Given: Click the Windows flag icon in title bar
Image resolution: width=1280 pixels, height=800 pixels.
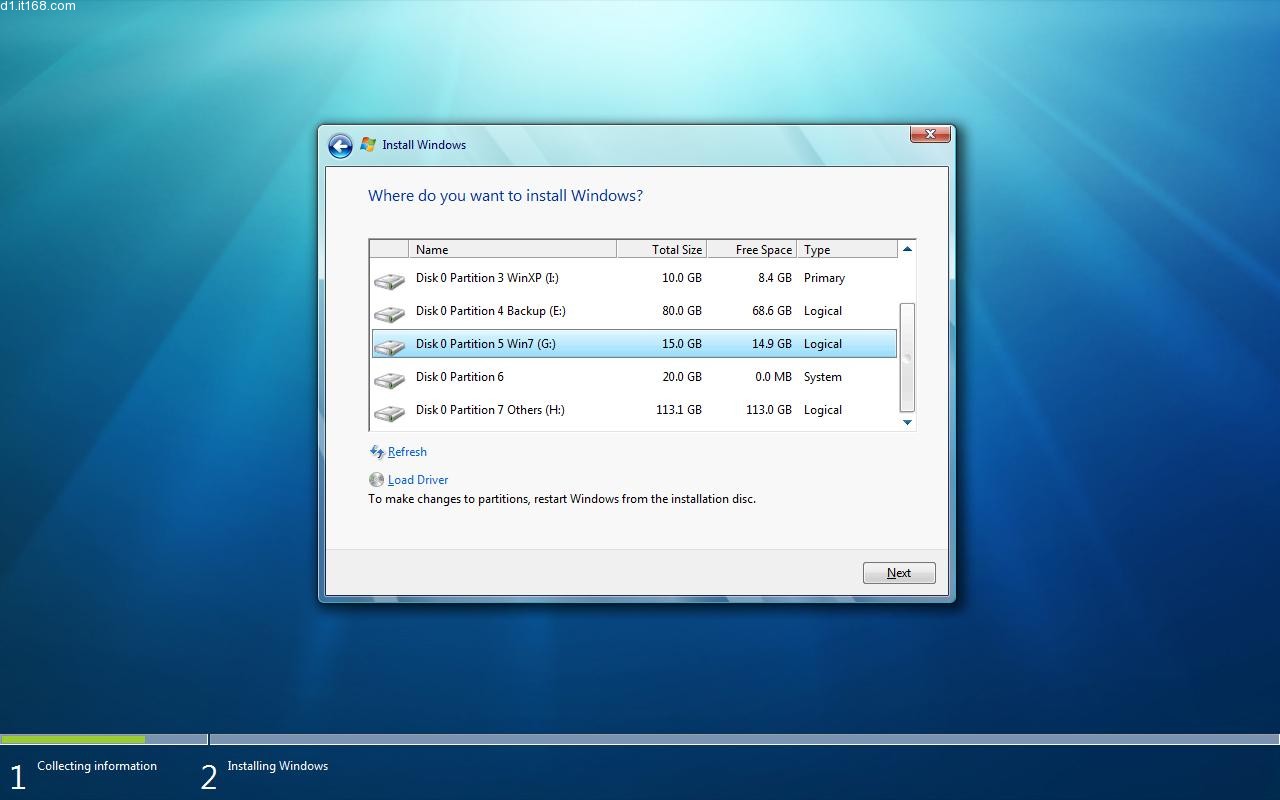Looking at the screenshot, I should coord(368,145).
